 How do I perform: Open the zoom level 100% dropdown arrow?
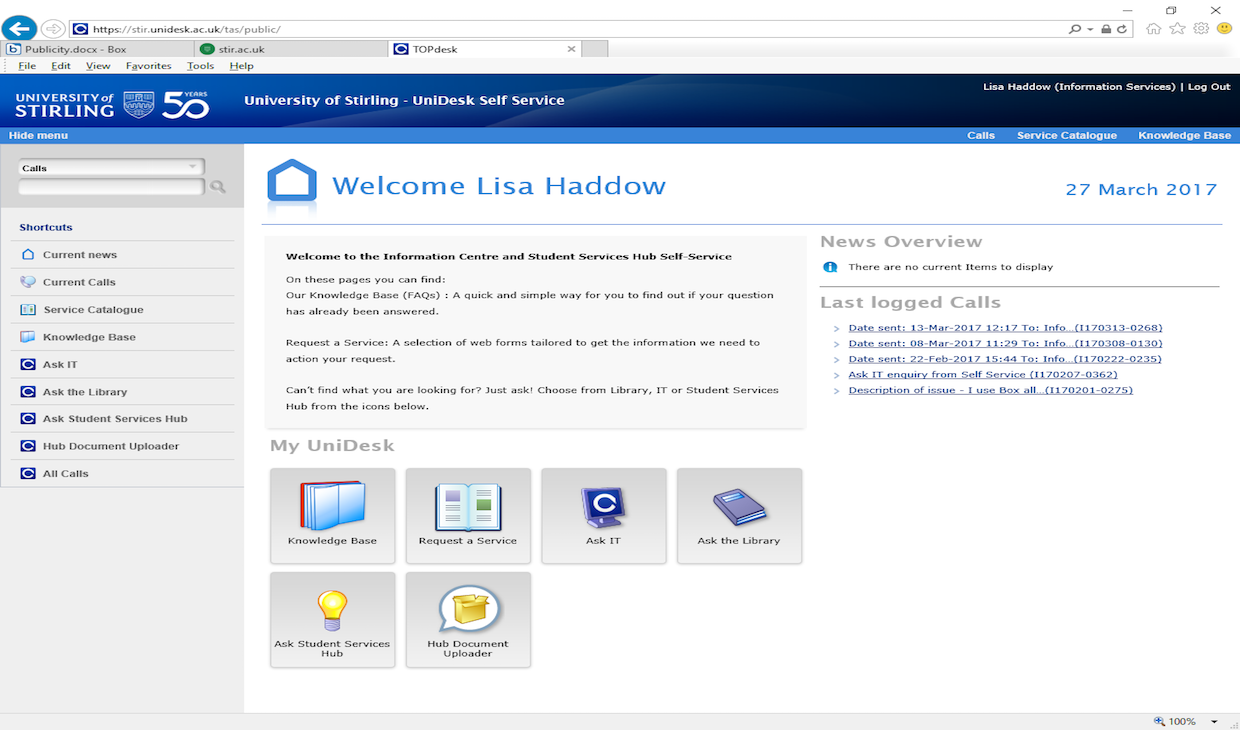click(1214, 721)
